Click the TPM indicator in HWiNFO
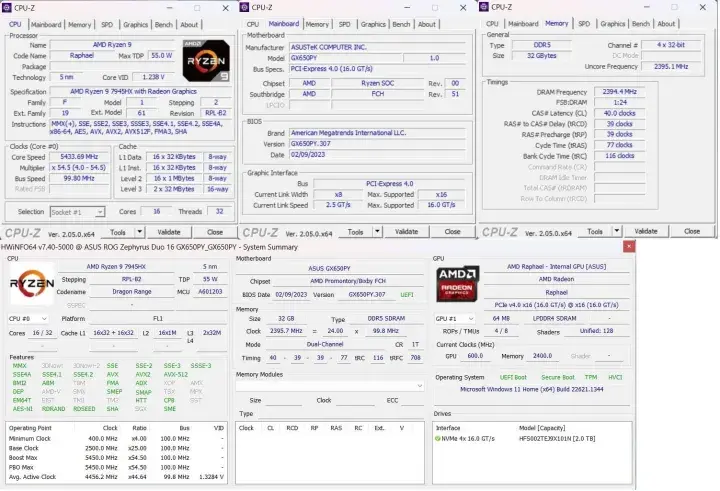This screenshot has height=491, width=720. pos(591,377)
